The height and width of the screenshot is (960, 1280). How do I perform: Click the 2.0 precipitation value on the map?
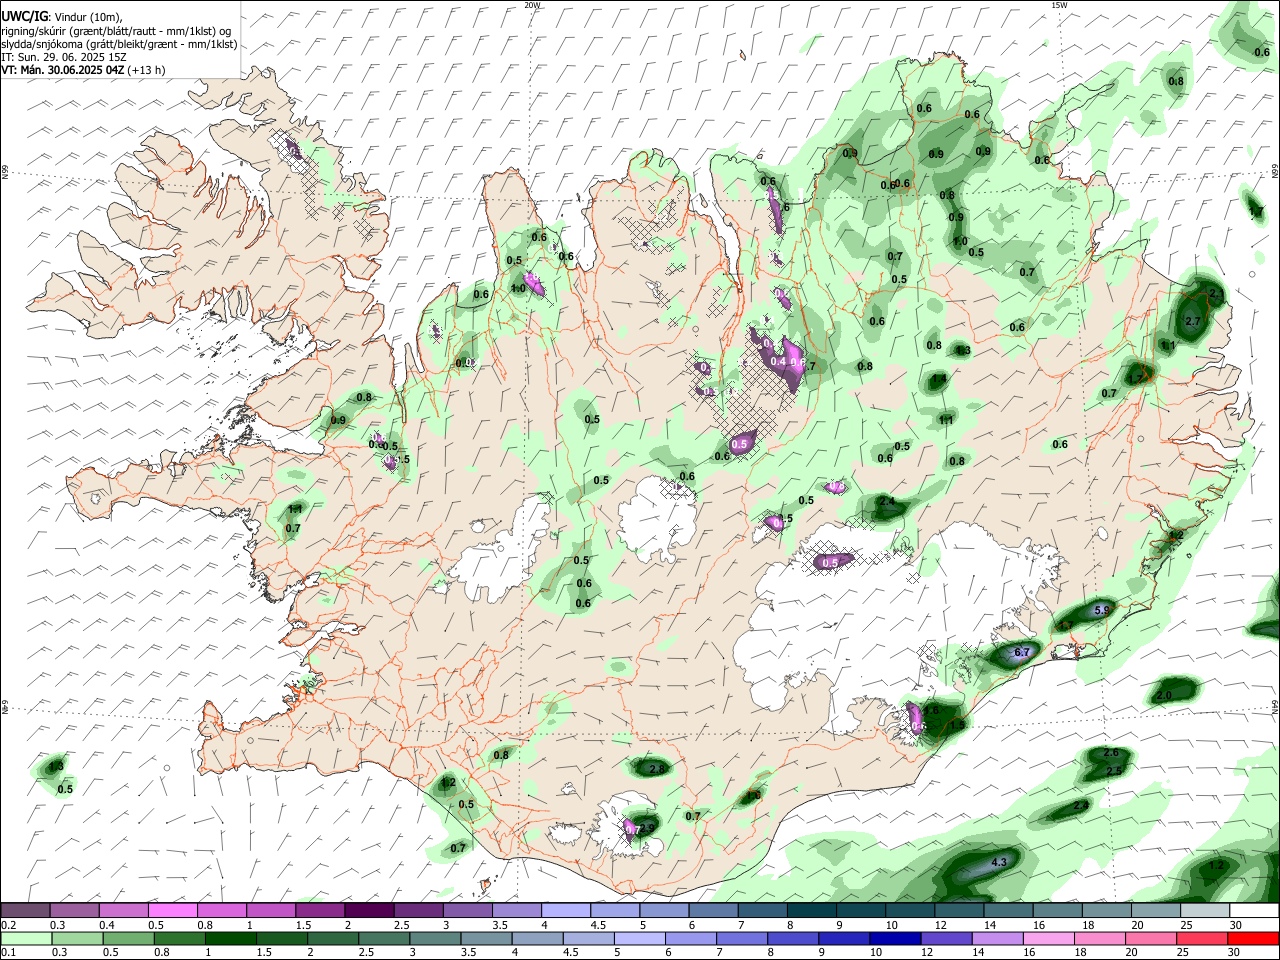[x=1164, y=695]
